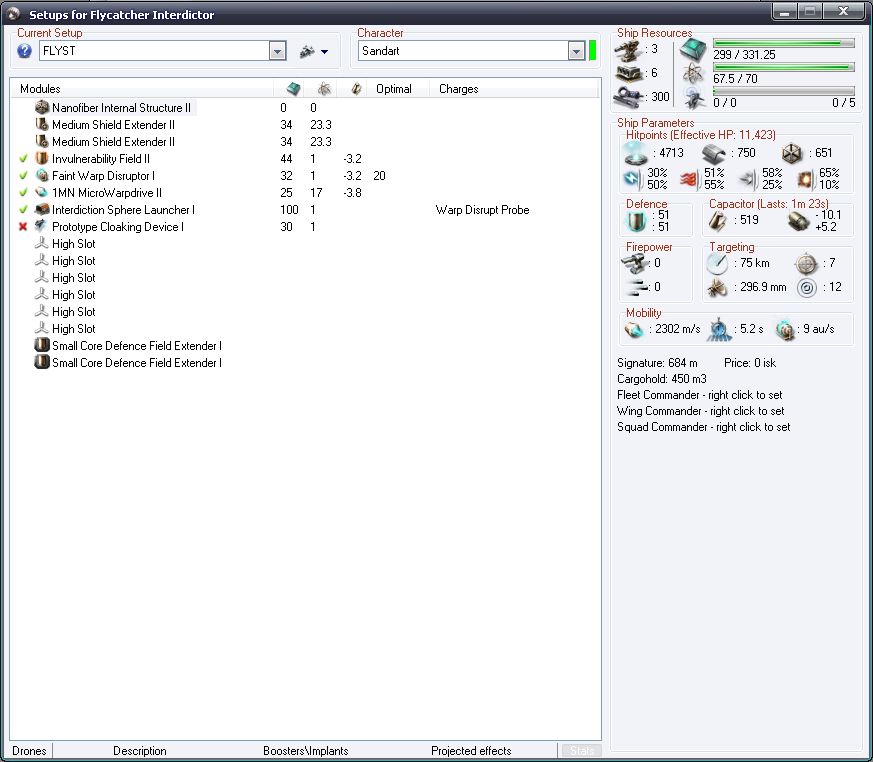The height and width of the screenshot is (762, 873).
Task: Minimize the Setups for Flycatcher Interdictor window
Action: click(785, 12)
